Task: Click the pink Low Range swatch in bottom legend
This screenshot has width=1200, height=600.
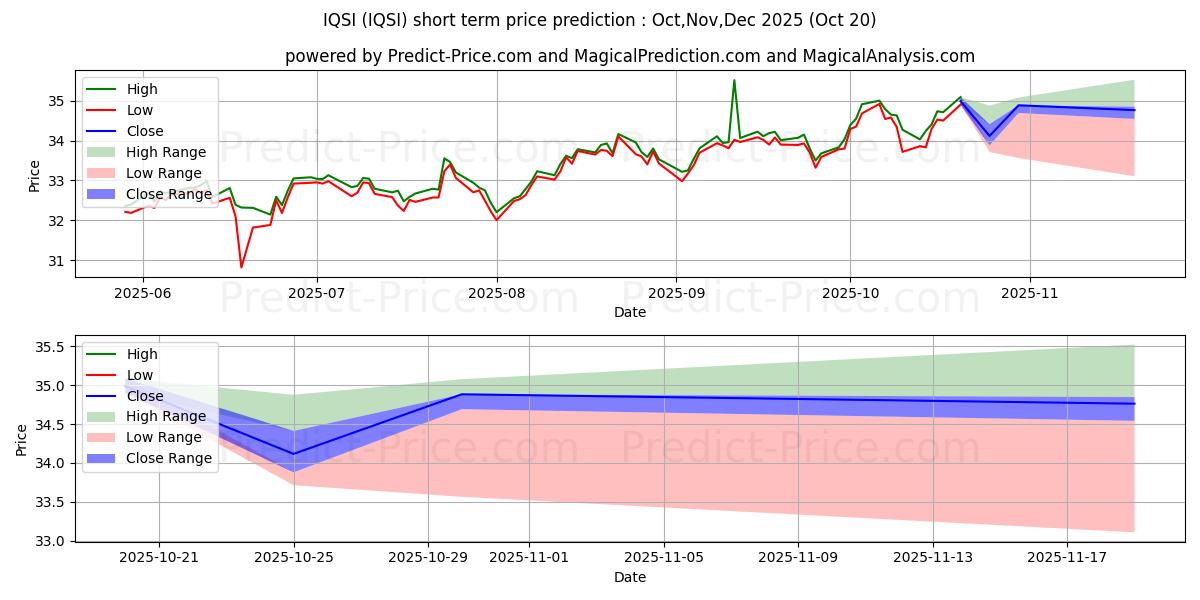Action: (103, 437)
